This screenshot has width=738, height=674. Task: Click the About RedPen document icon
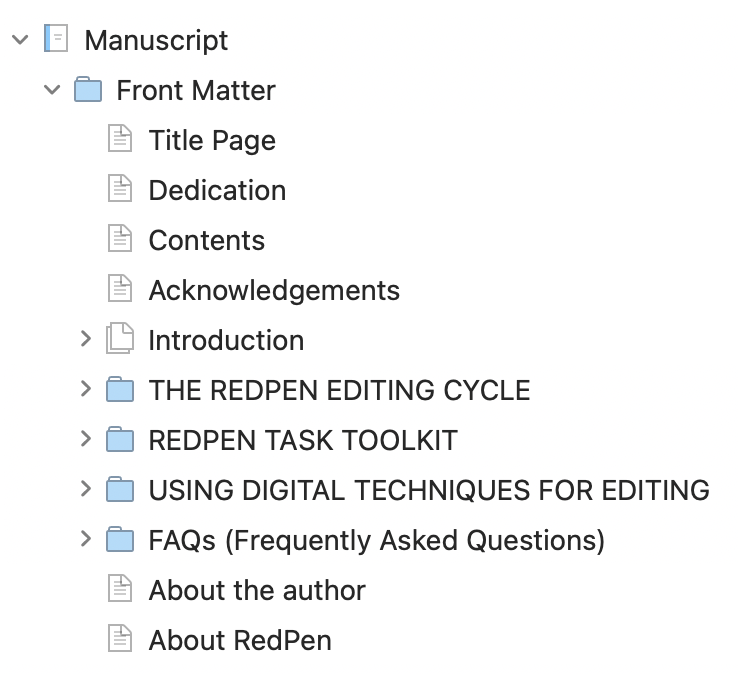tap(120, 638)
